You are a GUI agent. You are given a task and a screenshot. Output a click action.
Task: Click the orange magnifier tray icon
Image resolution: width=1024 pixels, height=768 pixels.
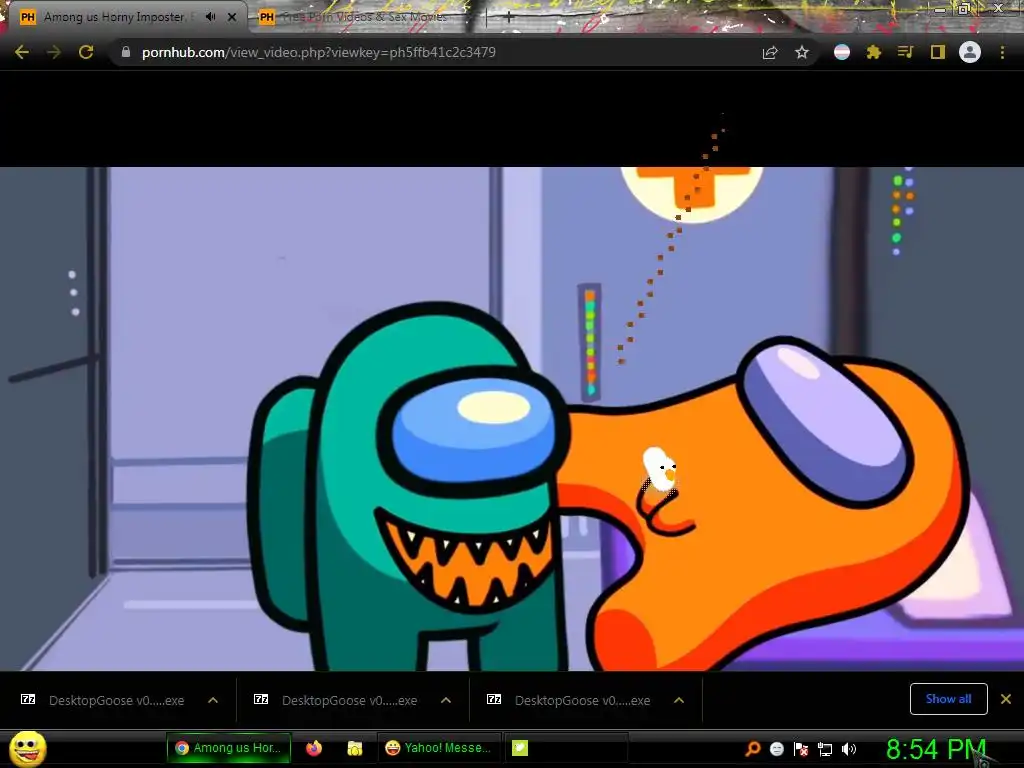[752, 749]
